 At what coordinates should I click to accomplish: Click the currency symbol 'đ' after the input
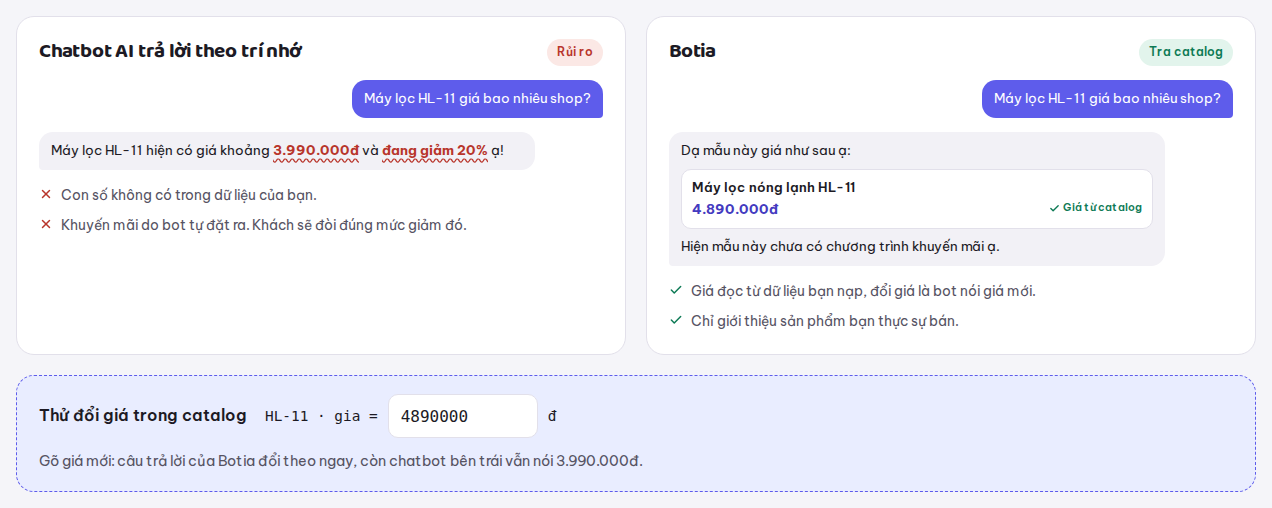pyautogui.click(x=552, y=416)
